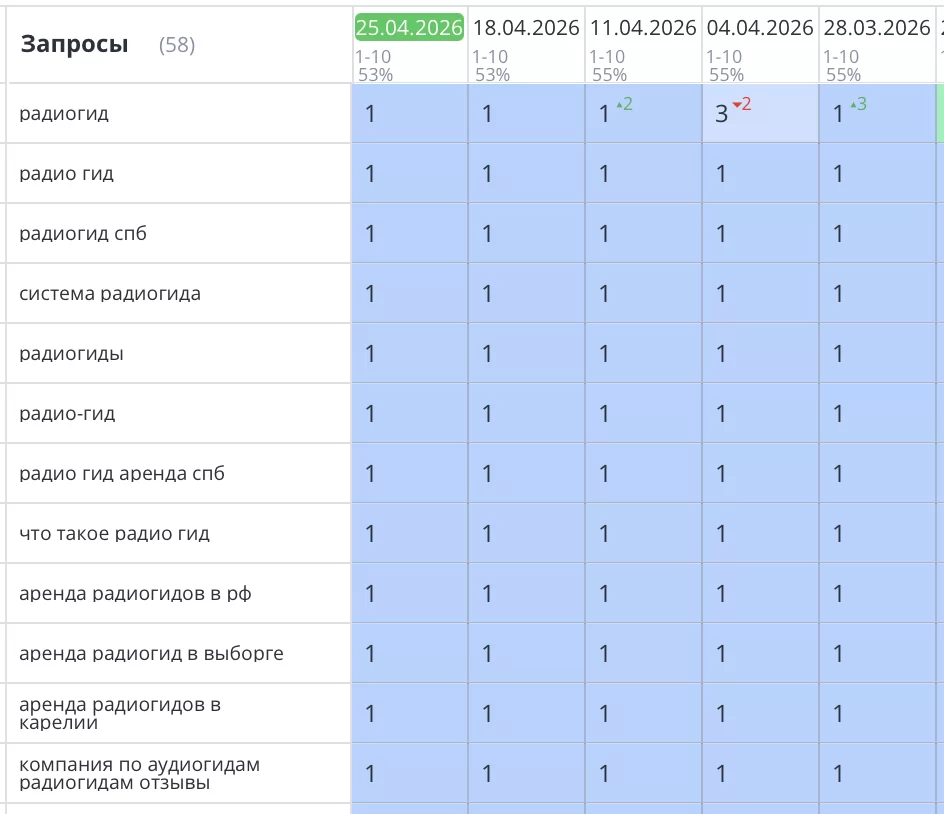Click система радиогида cell under 11.04.2026
This screenshot has height=814, width=944.
point(644,293)
